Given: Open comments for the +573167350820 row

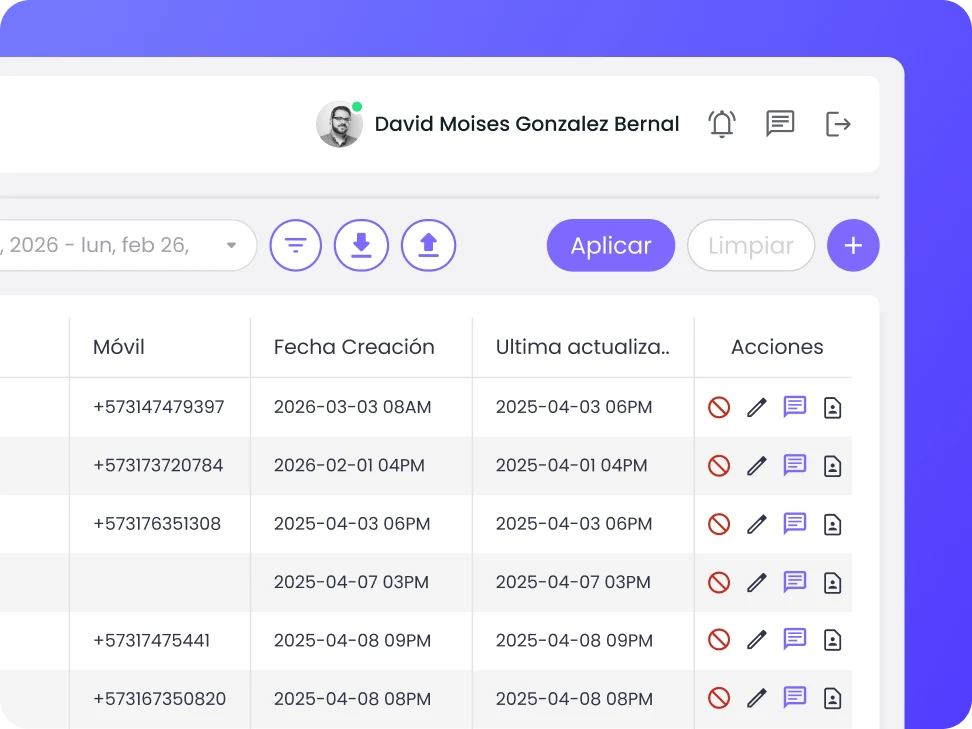Looking at the screenshot, I should click(795, 698).
